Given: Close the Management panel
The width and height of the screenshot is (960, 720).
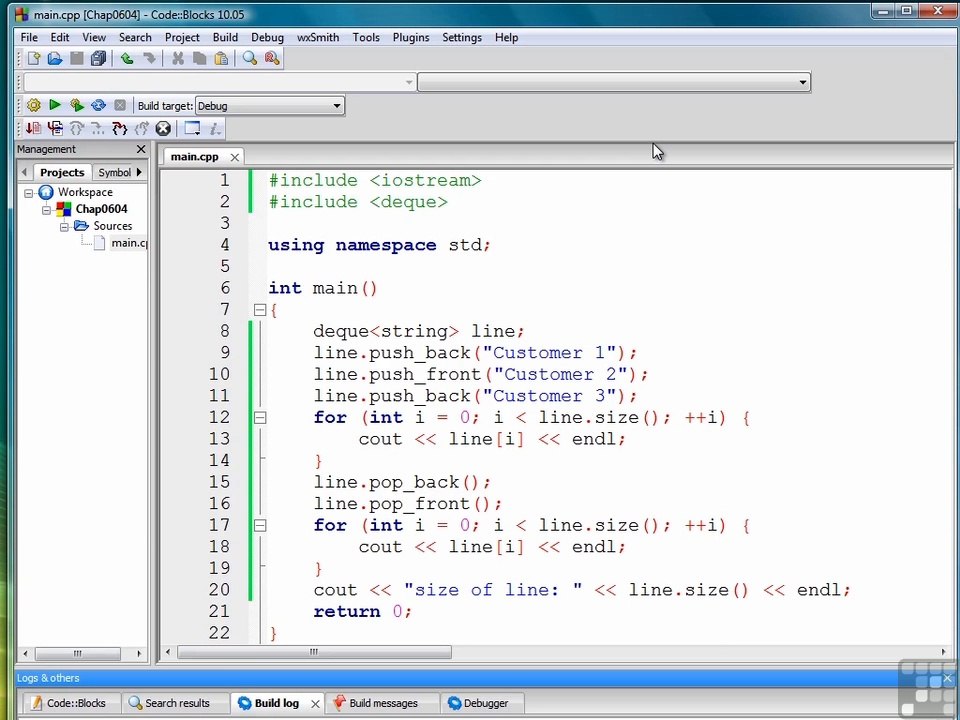Looking at the screenshot, I should [x=141, y=149].
